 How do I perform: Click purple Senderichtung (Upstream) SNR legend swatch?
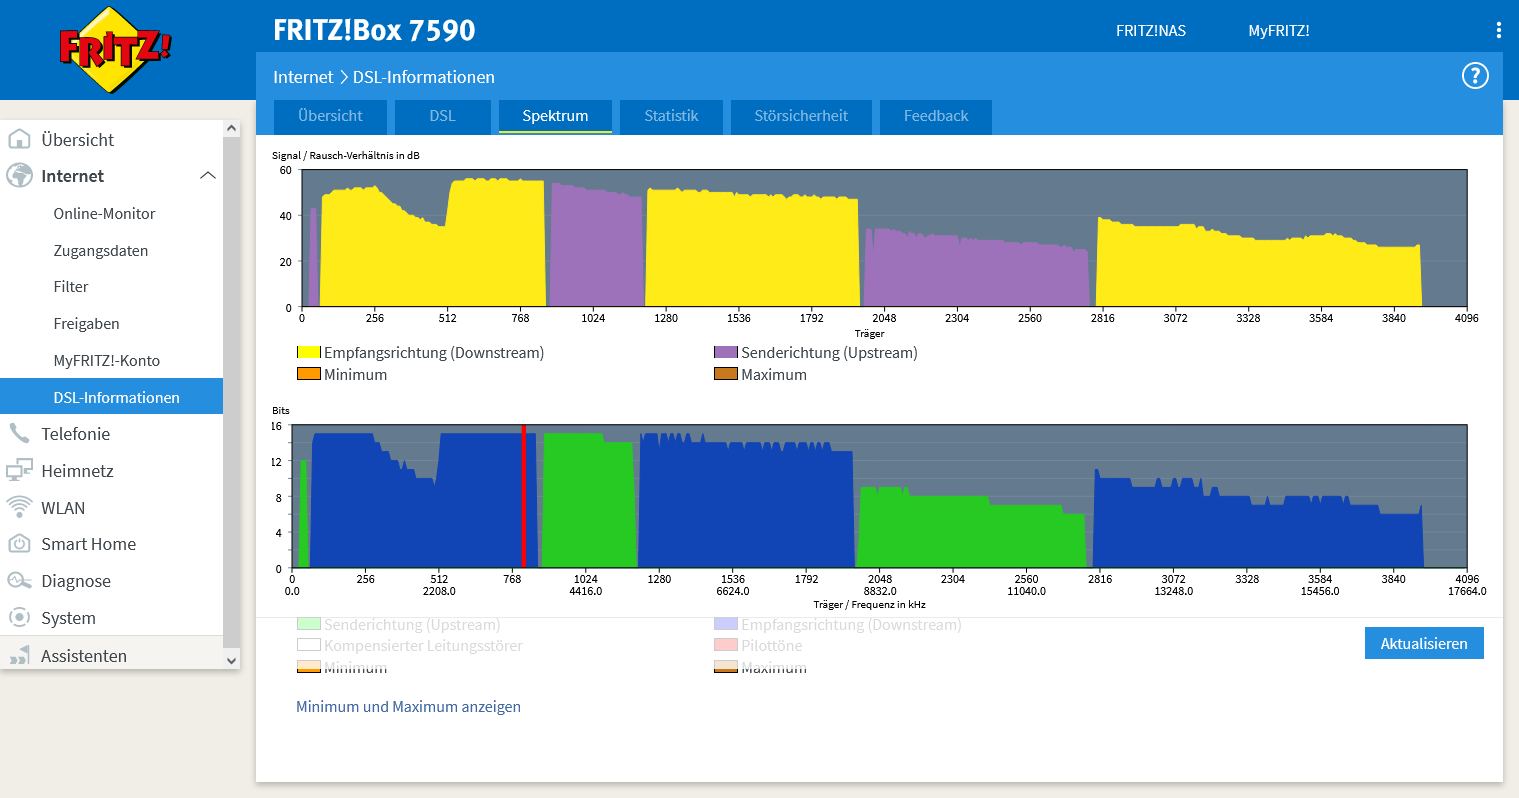tap(726, 352)
